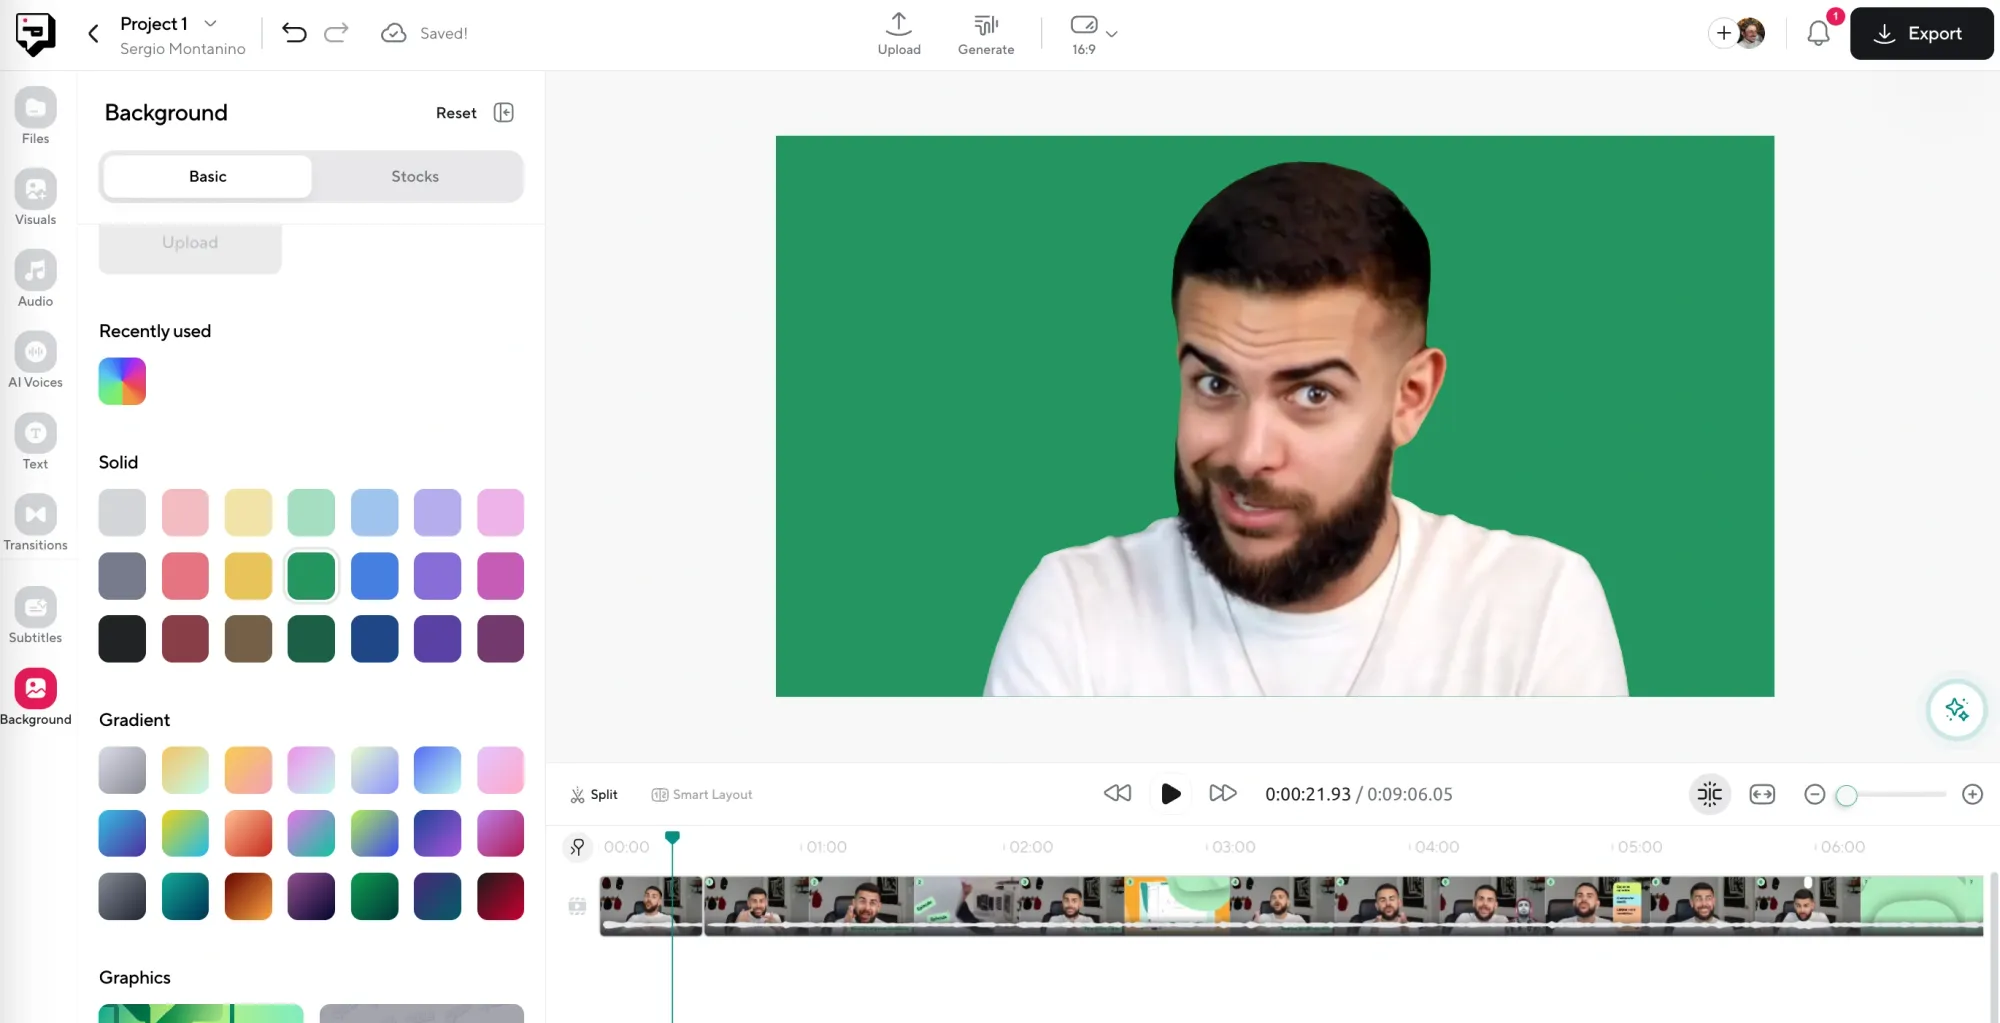
Task: Toggle the collapse panel icon beside Reset
Action: pyautogui.click(x=504, y=113)
